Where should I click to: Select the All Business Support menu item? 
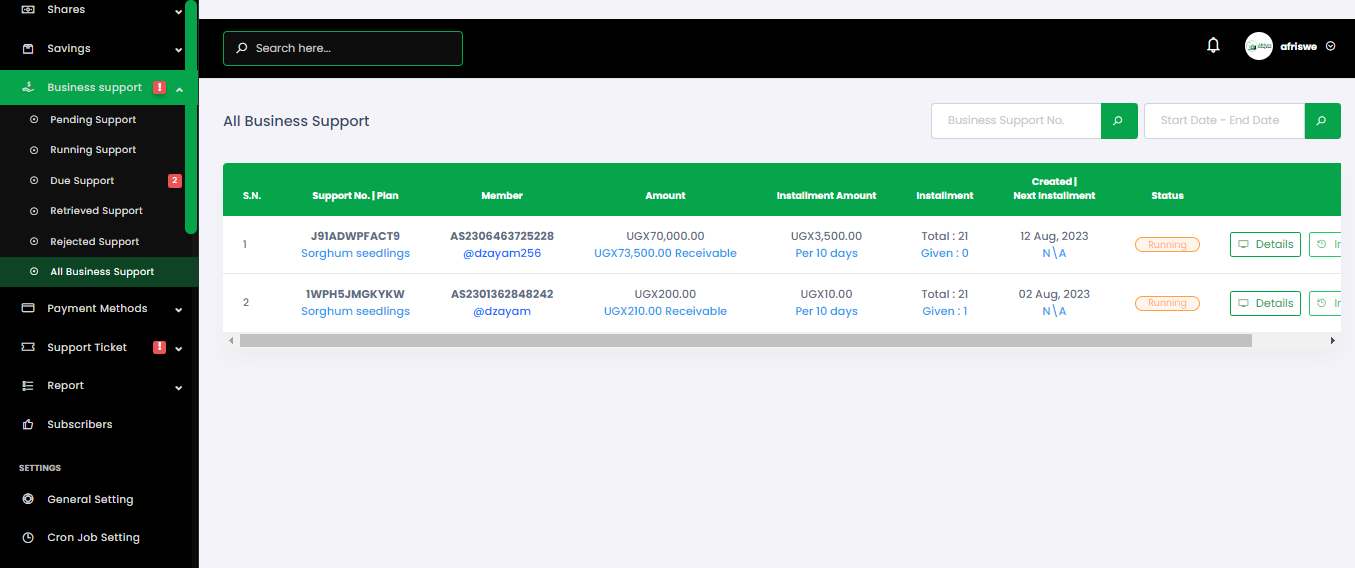98,272
